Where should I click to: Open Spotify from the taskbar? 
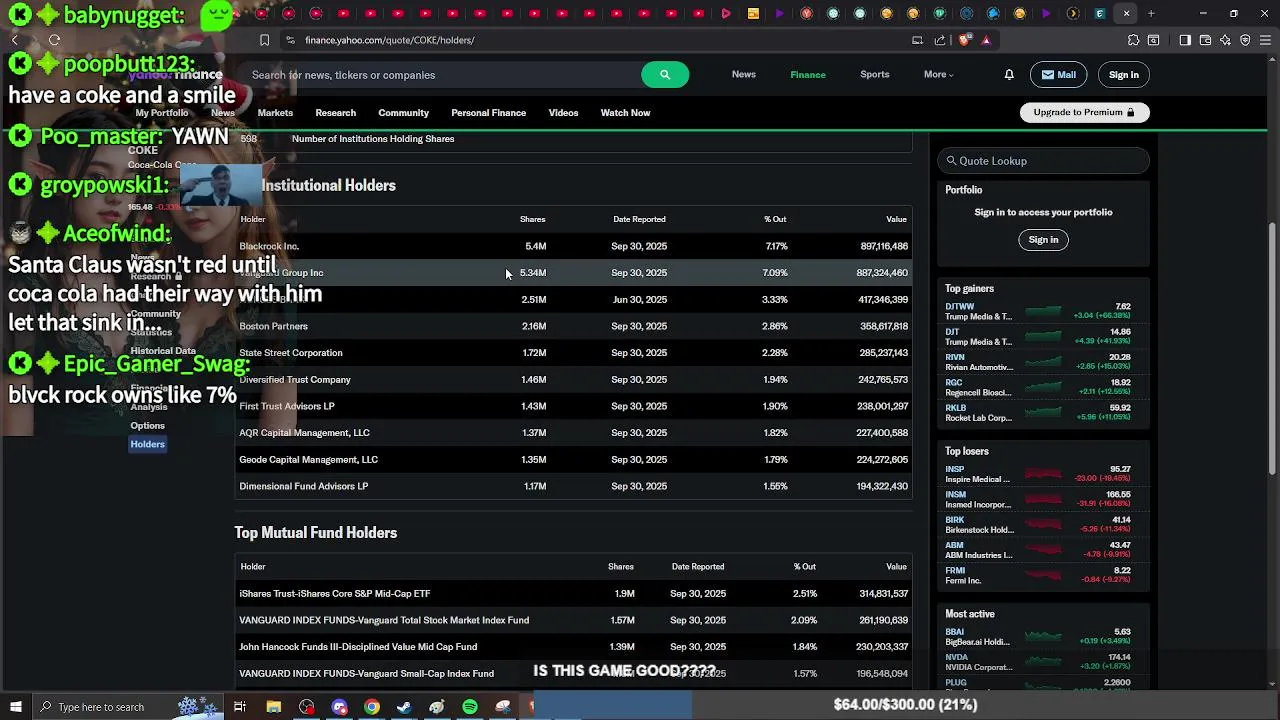click(470, 707)
